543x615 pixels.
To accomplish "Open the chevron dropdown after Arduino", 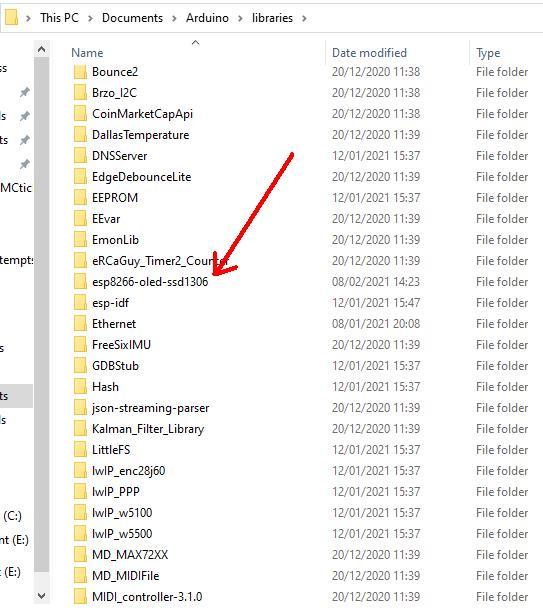I will click(x=240, y=18).
